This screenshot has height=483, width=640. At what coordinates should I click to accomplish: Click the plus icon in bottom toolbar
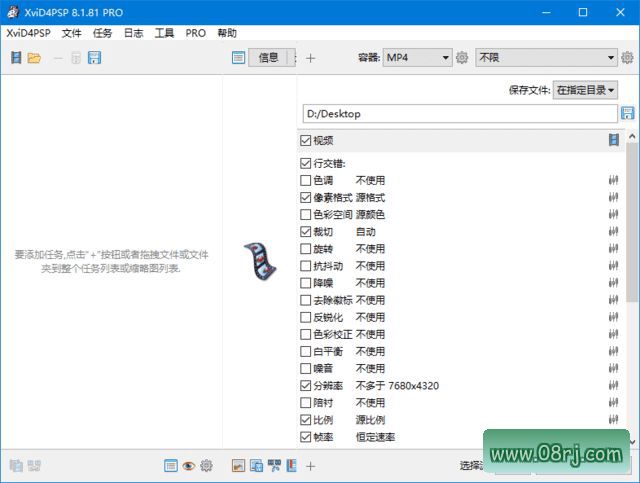point(310,466)
